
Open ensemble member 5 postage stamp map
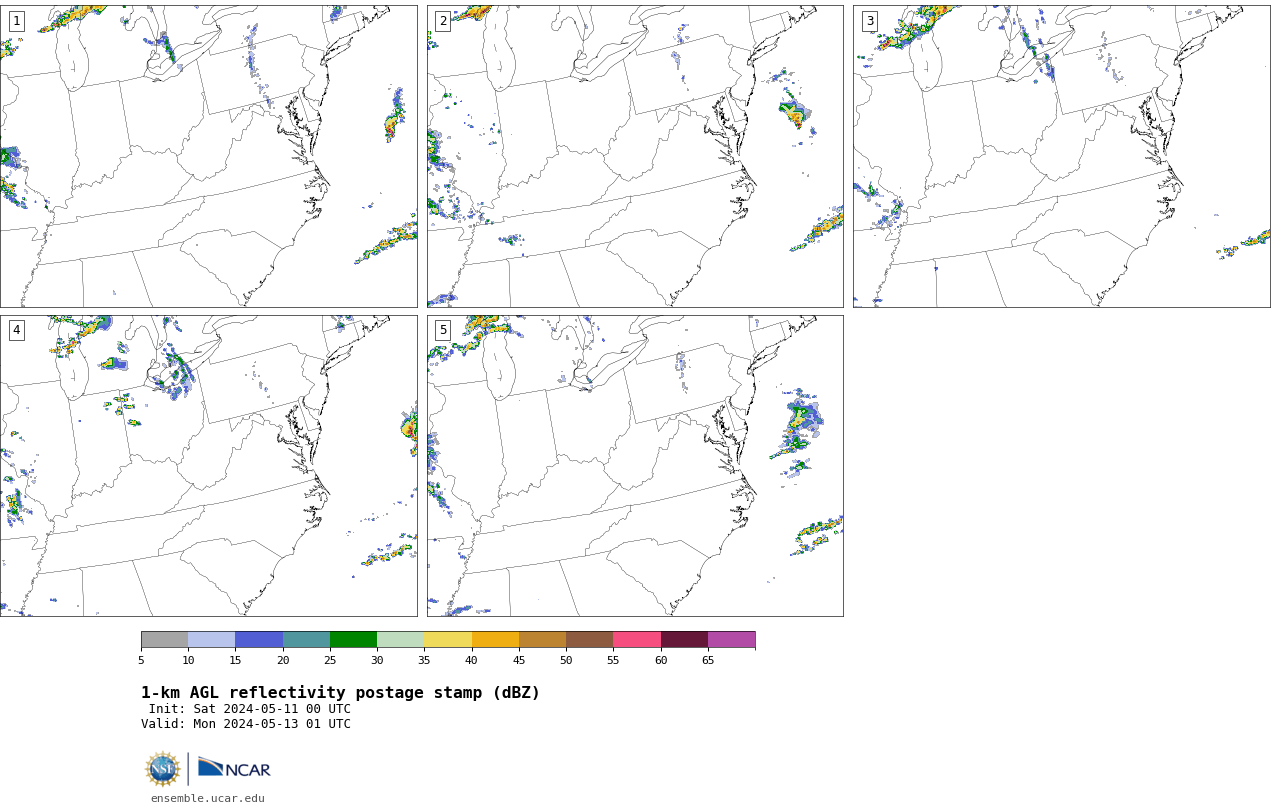(635, 466)
